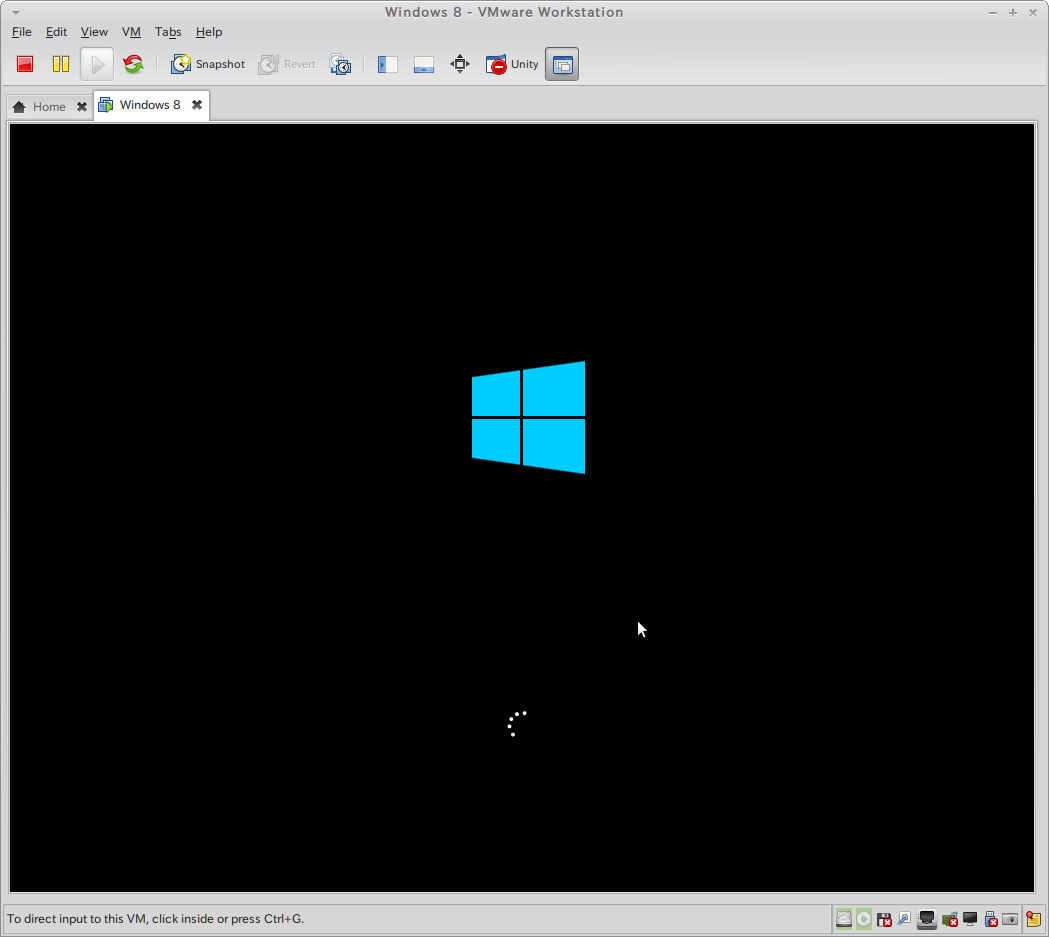The width and height of the screenshot is (1049, 937).
Task: Open the snapshot manager icon
Action: click(x=341, y=64)
